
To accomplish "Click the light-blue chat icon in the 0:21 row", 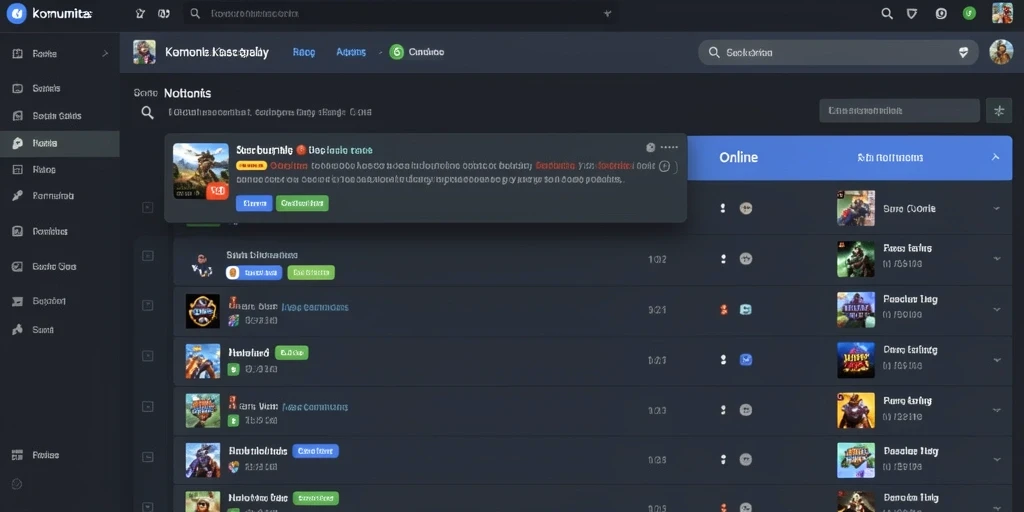I will [x=746, y=309].
